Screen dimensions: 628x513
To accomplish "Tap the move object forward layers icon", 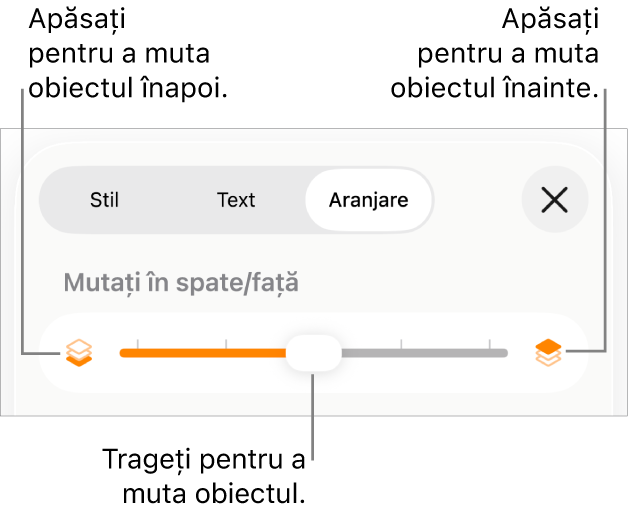I will (x=548, y=353).
